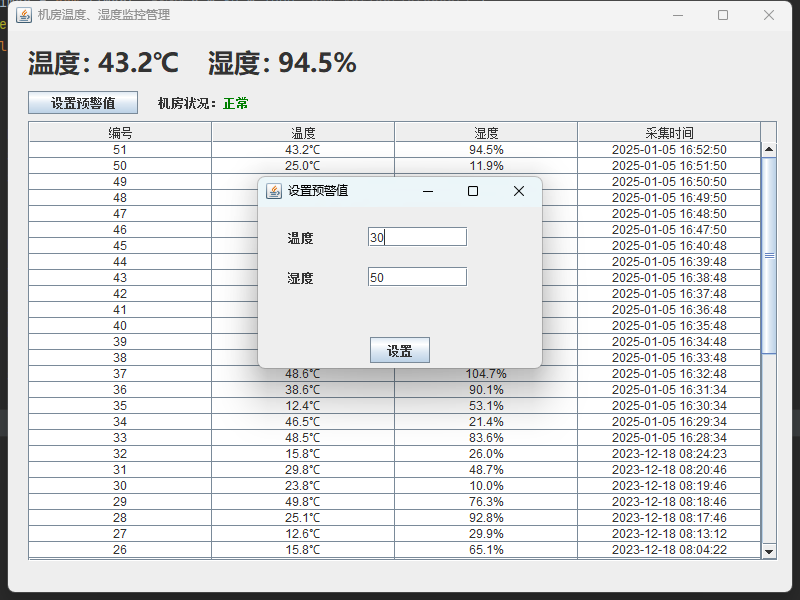Click the large 温度: 43.2℃ reading

(x=103, y=63)
